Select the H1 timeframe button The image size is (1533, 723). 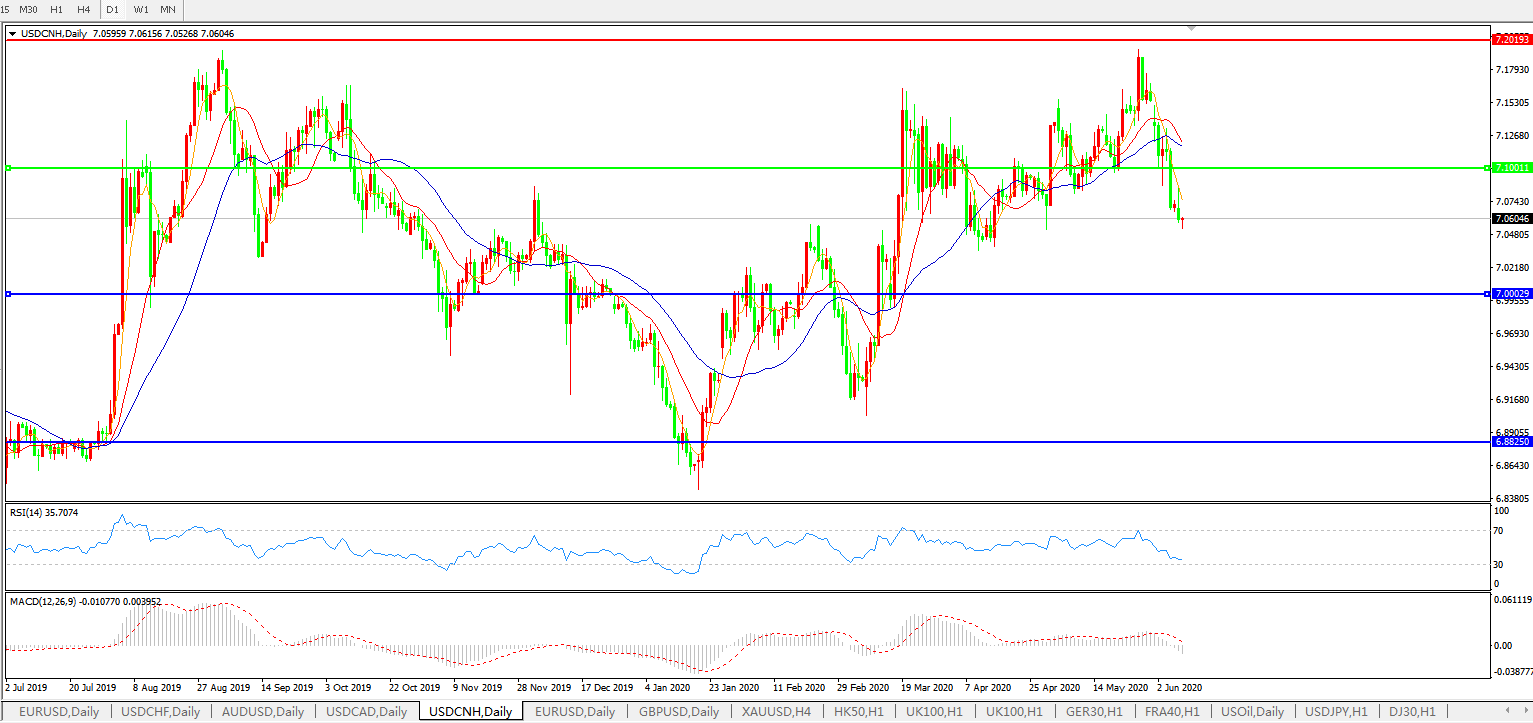coord(57,9)
